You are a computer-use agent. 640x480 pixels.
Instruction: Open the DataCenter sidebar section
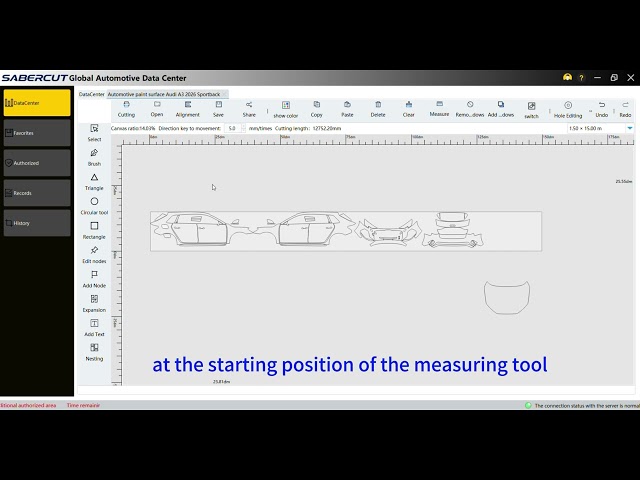[37, 103]
